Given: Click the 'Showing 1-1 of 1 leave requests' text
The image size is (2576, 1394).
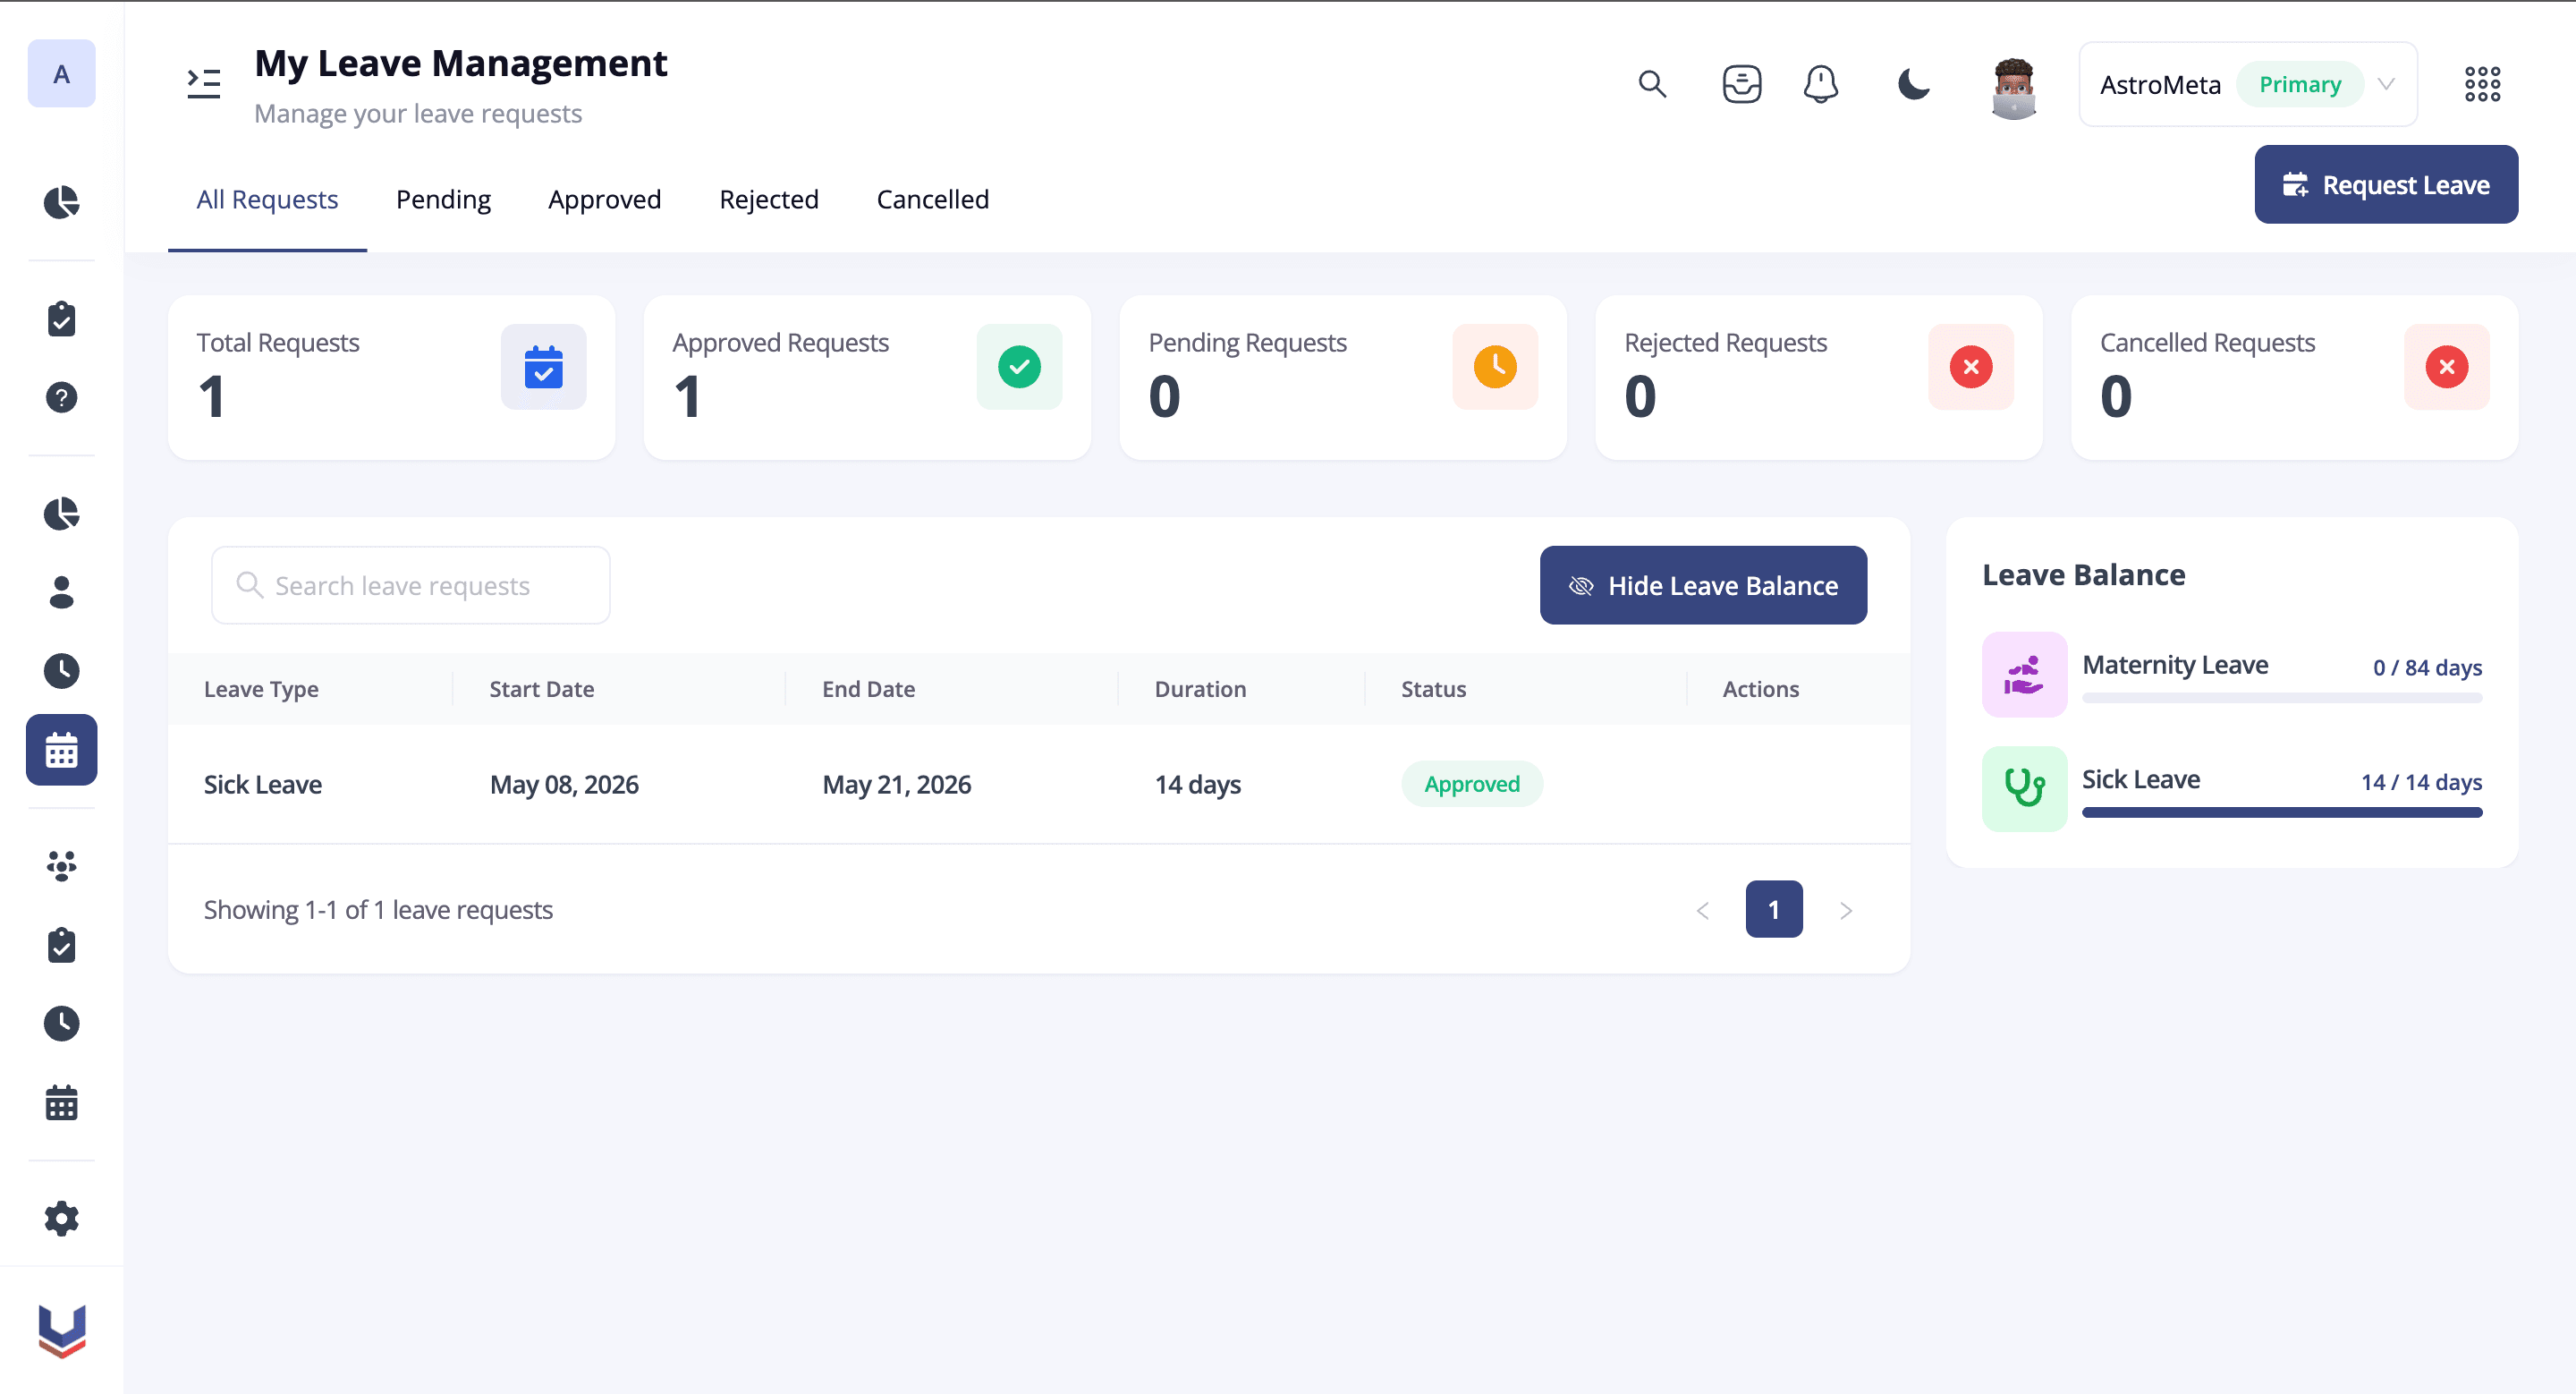Looking at the screenshot, I should point(378,910).
